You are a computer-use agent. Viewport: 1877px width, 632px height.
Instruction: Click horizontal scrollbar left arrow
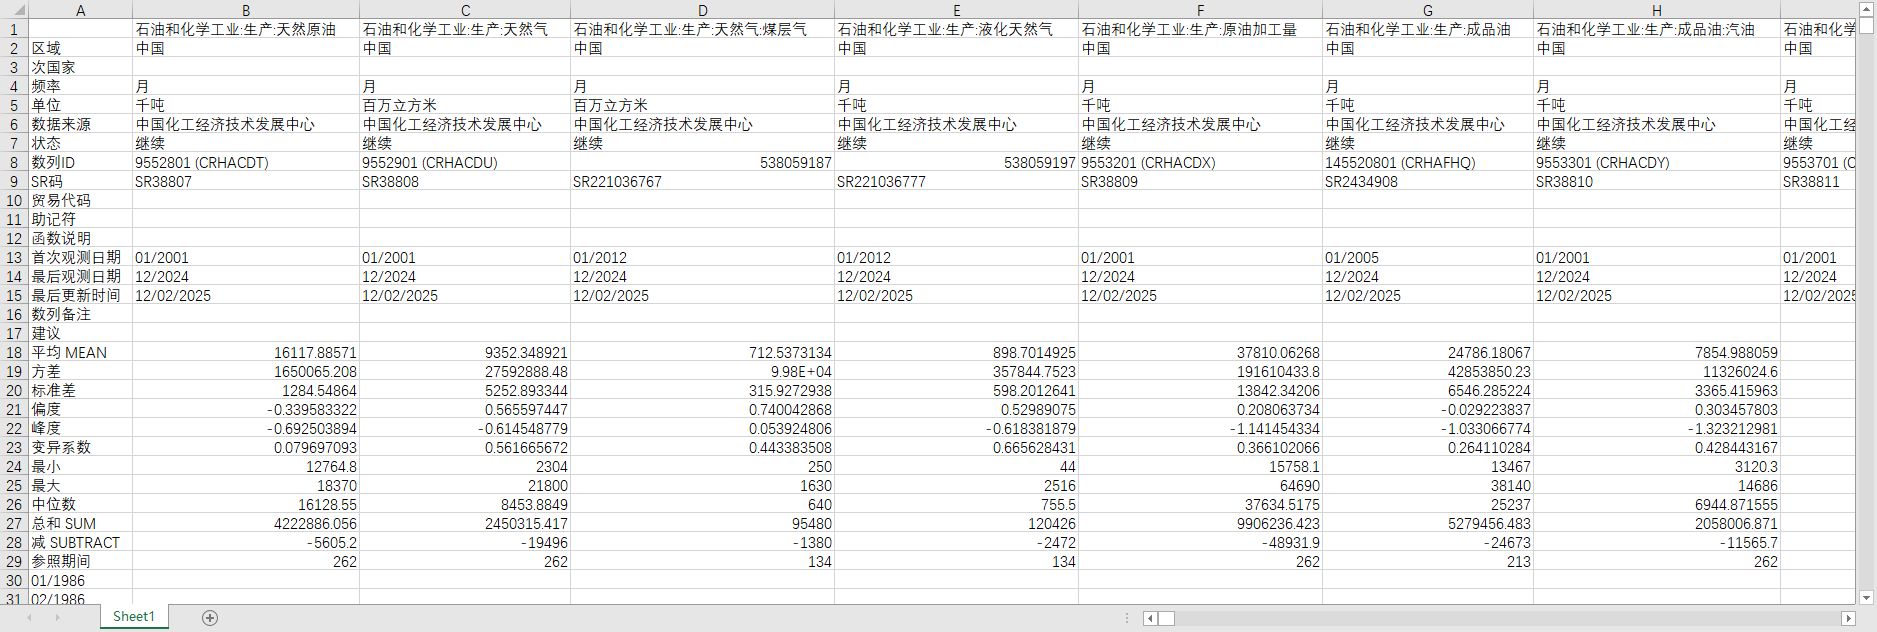pos(1150,618)
